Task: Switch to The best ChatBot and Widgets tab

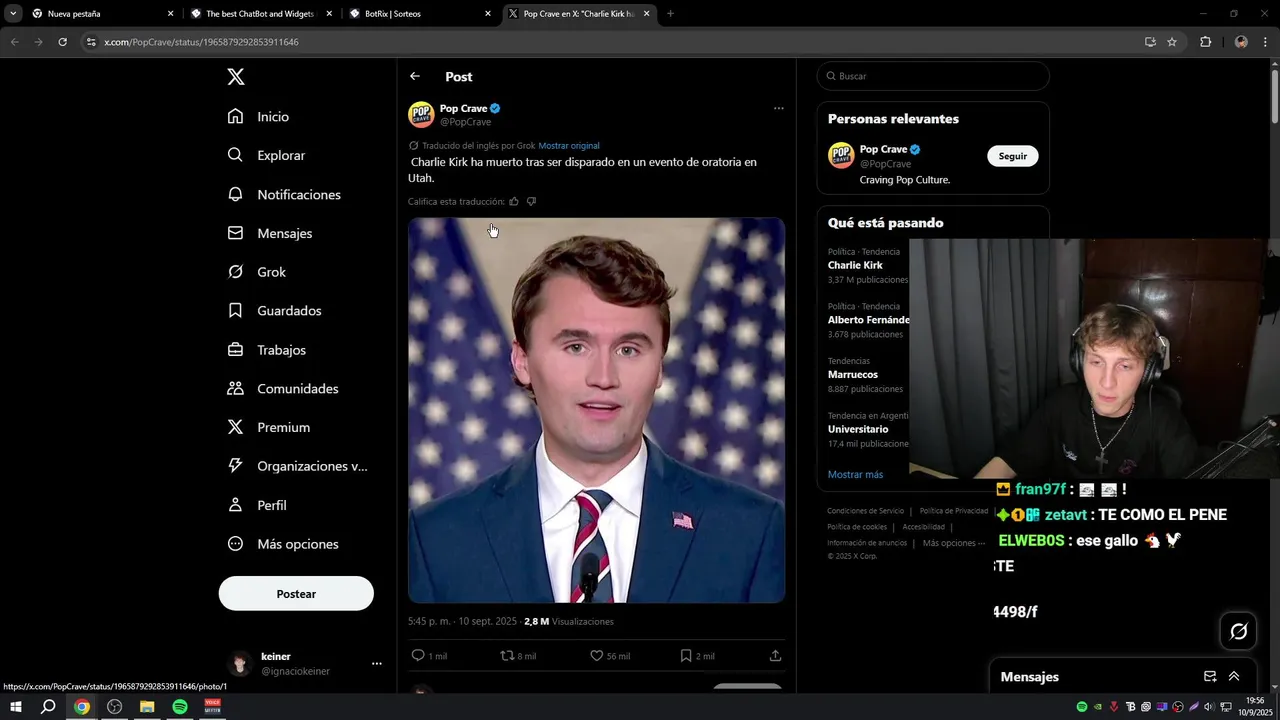Action: [x=260, y=14]
